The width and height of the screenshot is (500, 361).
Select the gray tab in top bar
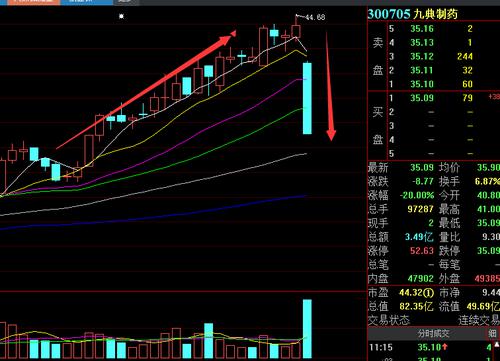click(126, 2)
